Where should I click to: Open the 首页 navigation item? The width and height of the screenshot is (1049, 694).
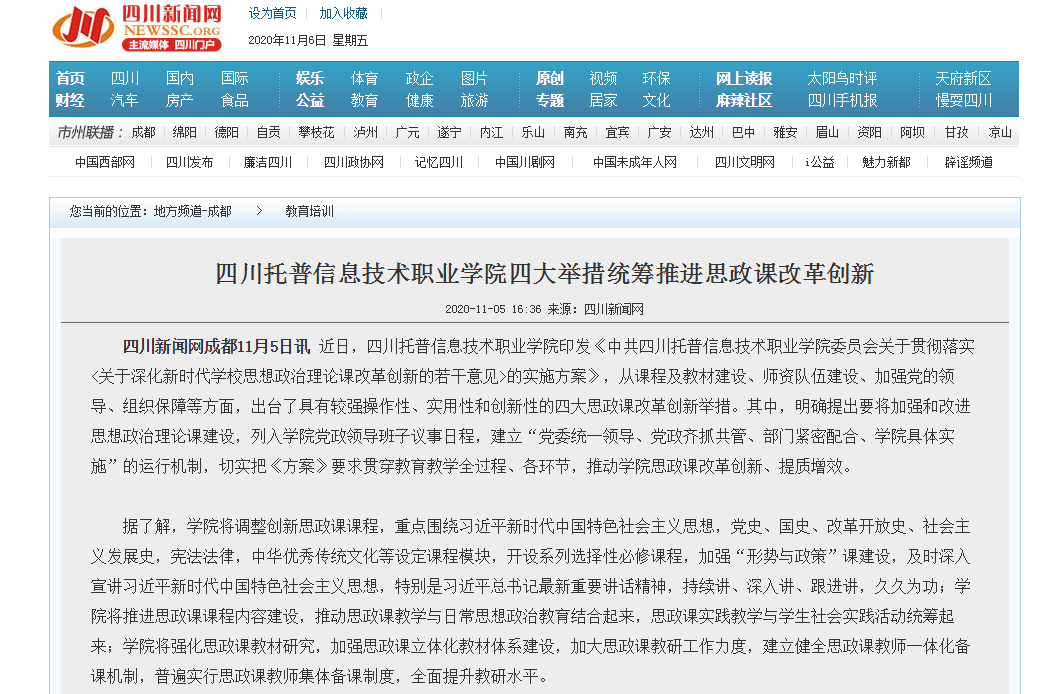[x=70, y=78]
